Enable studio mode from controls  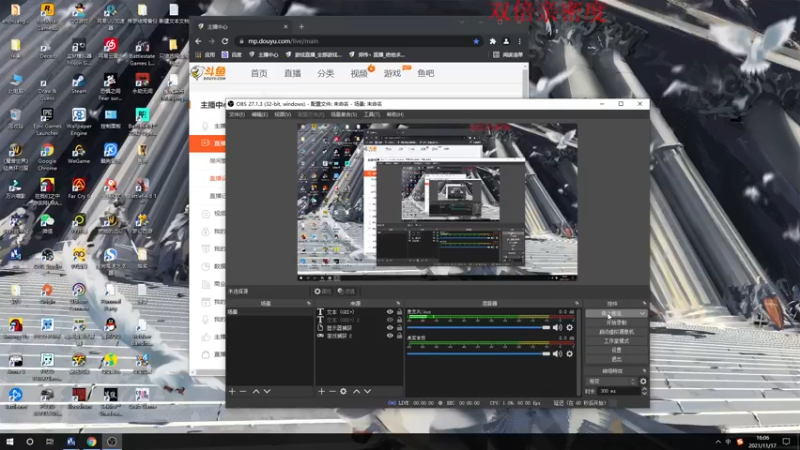coord(616,341)
